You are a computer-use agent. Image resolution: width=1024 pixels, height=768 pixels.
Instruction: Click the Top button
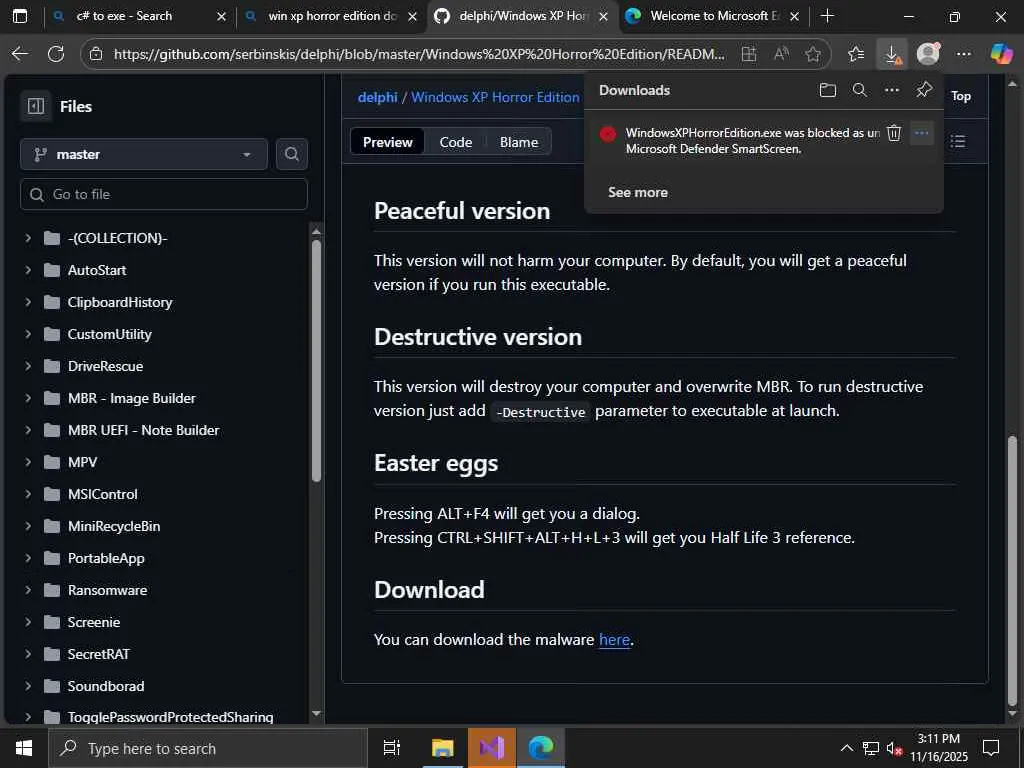[x=961, y=96]
